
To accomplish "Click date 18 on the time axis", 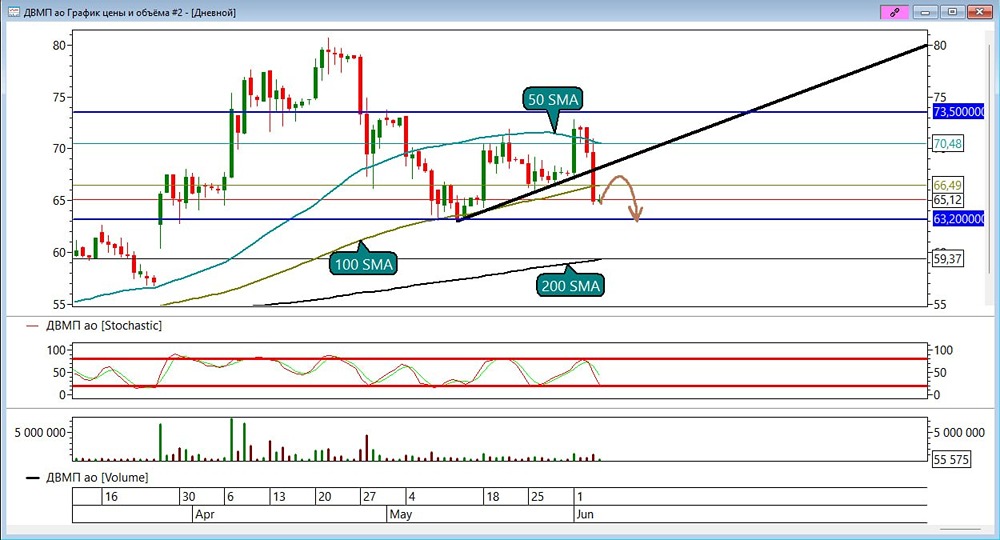I will tap(492, 497).
